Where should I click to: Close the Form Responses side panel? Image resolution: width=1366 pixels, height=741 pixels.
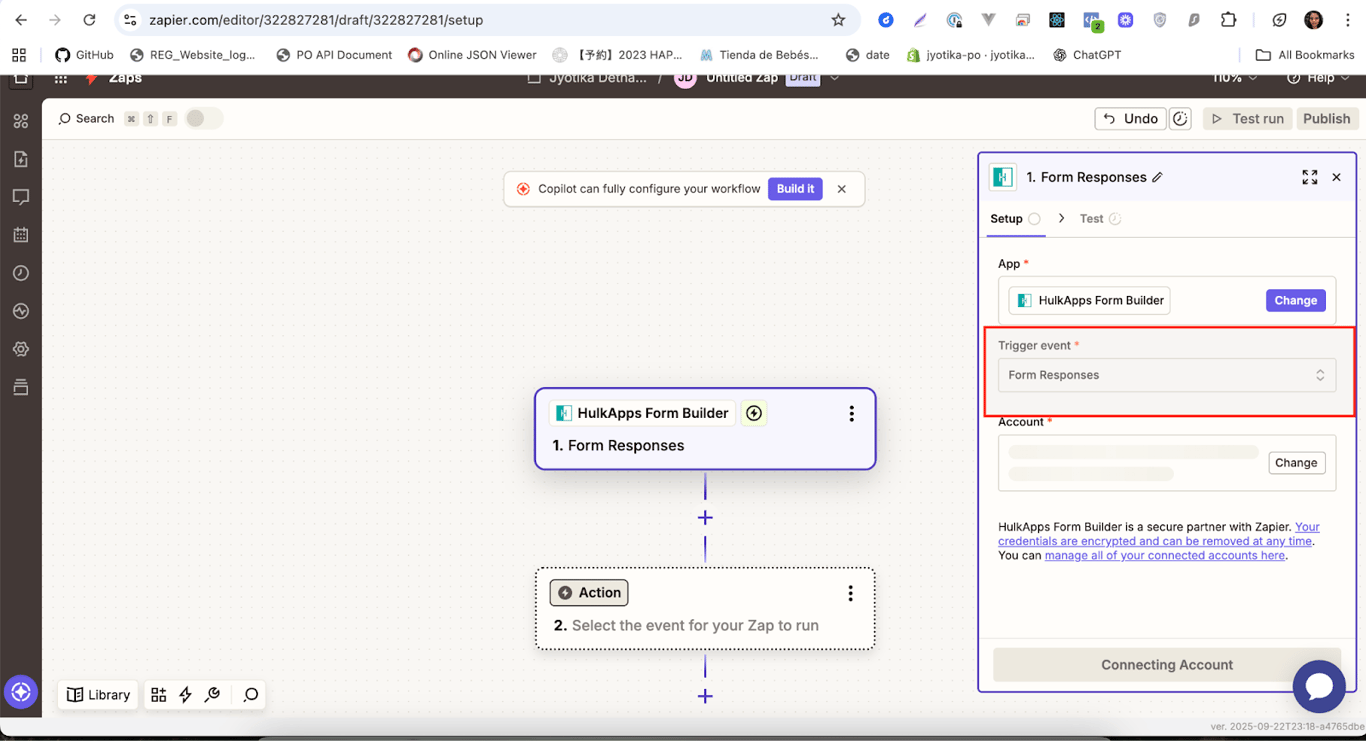[1336, 177]
